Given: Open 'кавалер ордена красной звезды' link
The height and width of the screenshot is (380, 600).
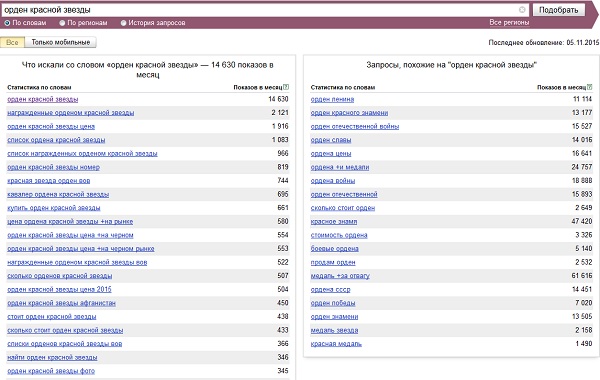Looking at the screenshot, I should tap(58, 194).
